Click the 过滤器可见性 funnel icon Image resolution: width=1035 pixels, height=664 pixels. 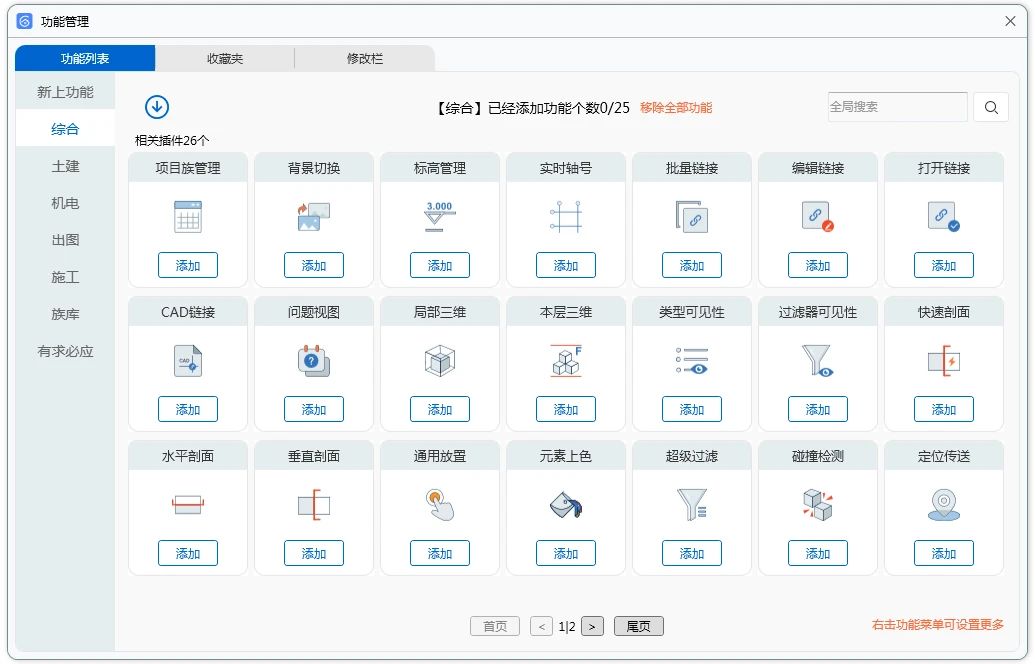tap(818, 361)
